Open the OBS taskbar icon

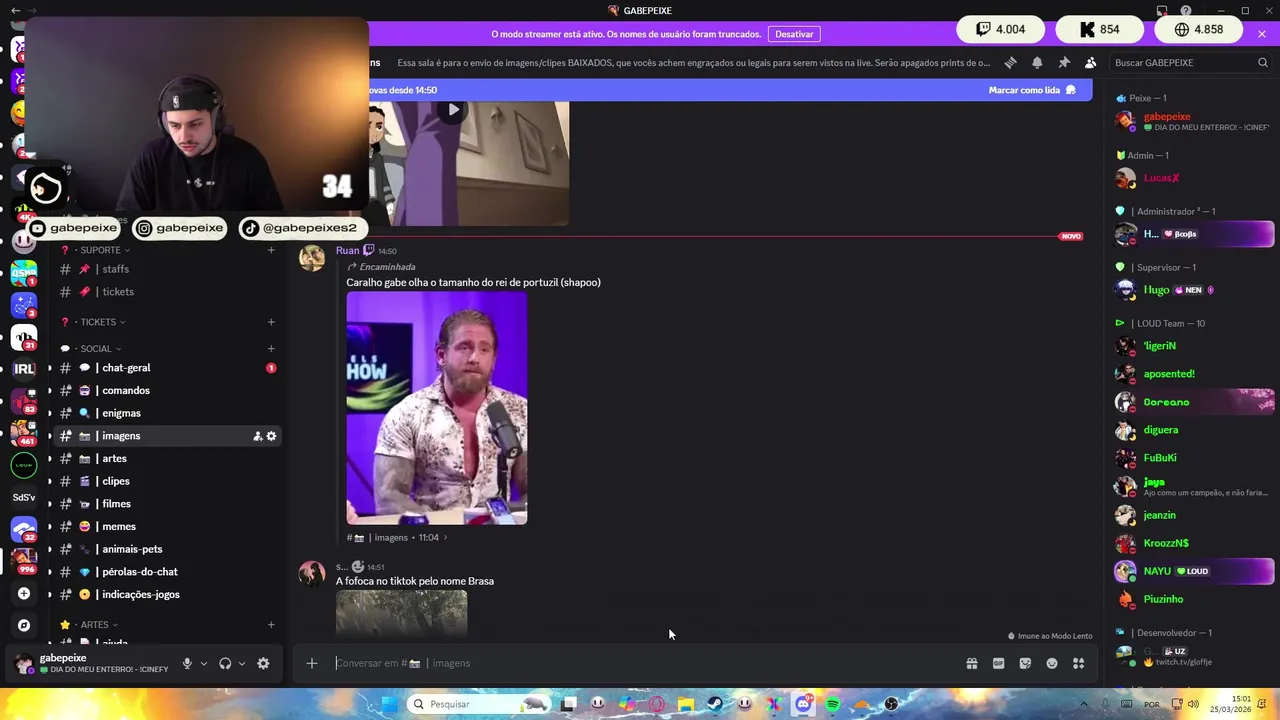click(x=891, y=704)
